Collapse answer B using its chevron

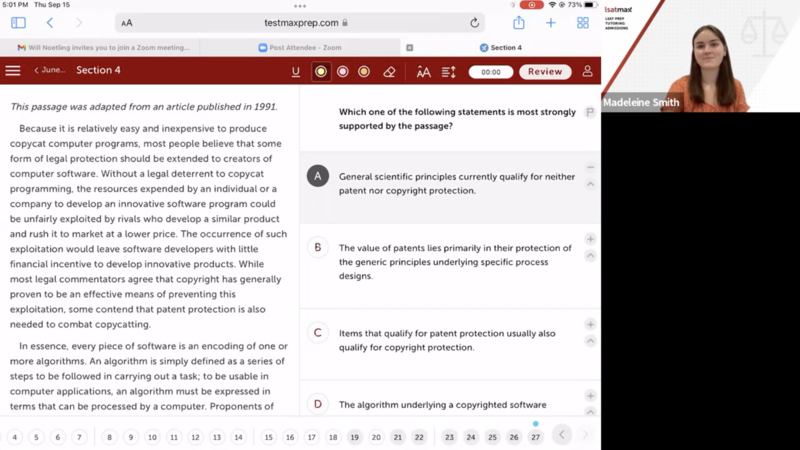click(x=590, y=256)
